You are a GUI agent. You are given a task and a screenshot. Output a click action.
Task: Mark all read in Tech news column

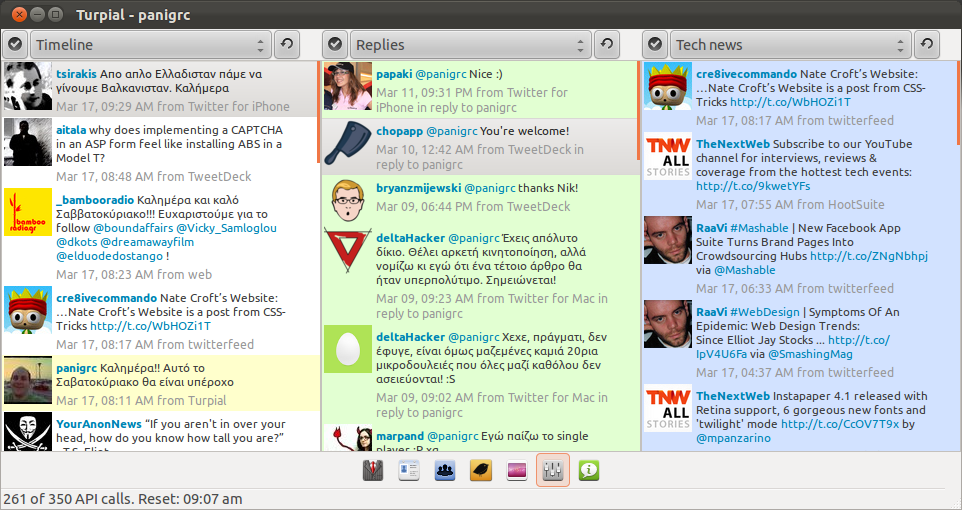(x=655, y=45)
